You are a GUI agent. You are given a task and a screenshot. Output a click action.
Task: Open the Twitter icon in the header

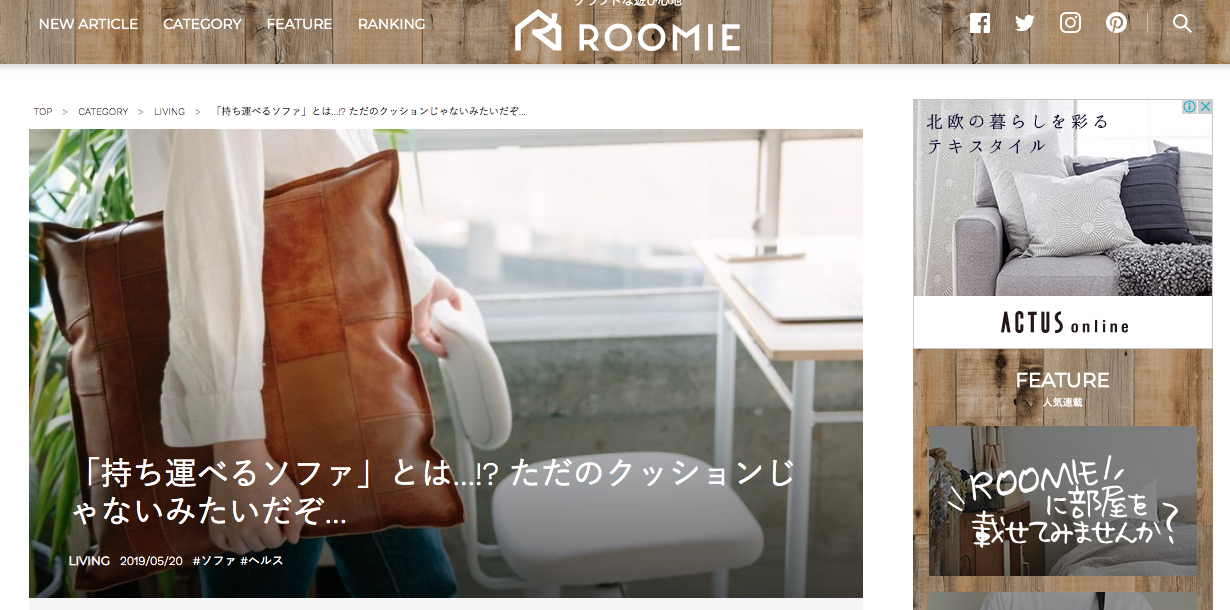point(1025,23)
